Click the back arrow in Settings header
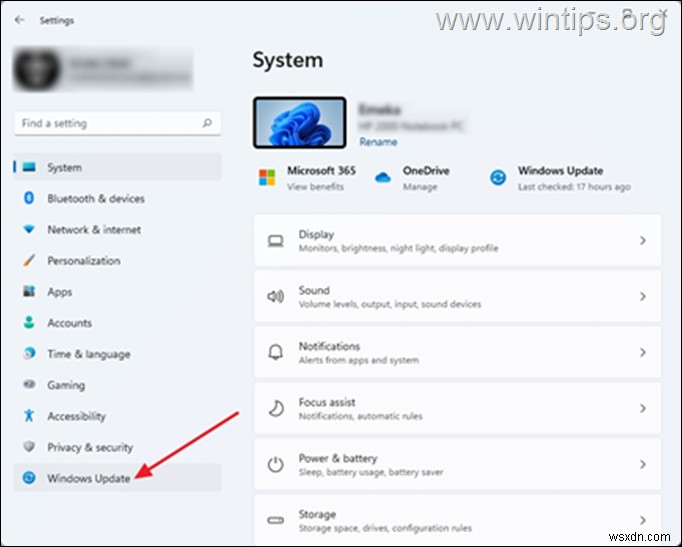Viewport: 682px width, 547px height. [x=19, y=20]
